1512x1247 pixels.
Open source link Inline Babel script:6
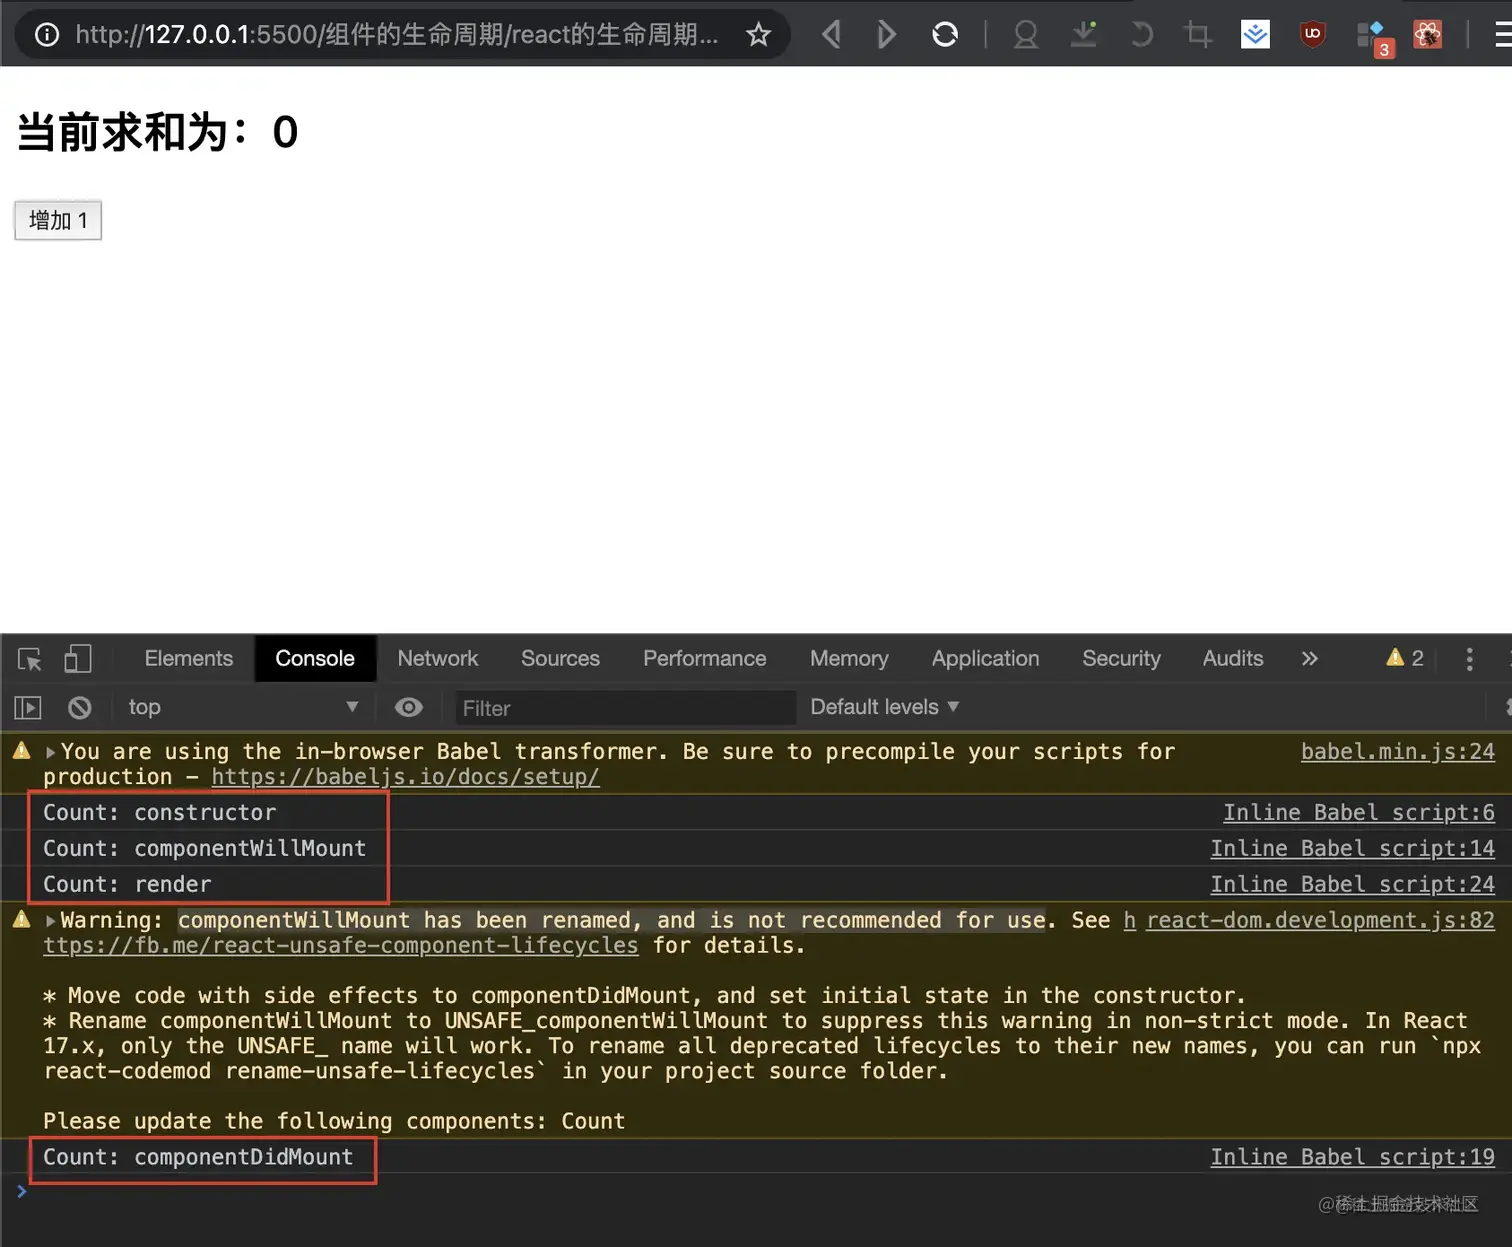1359,813
